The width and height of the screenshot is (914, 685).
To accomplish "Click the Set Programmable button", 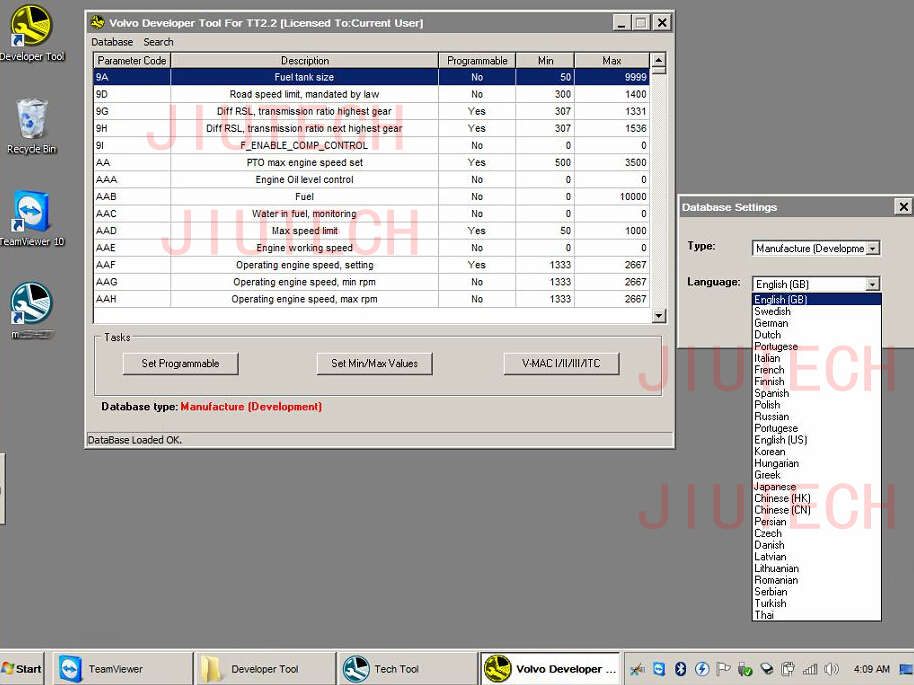I will (180, 363).
